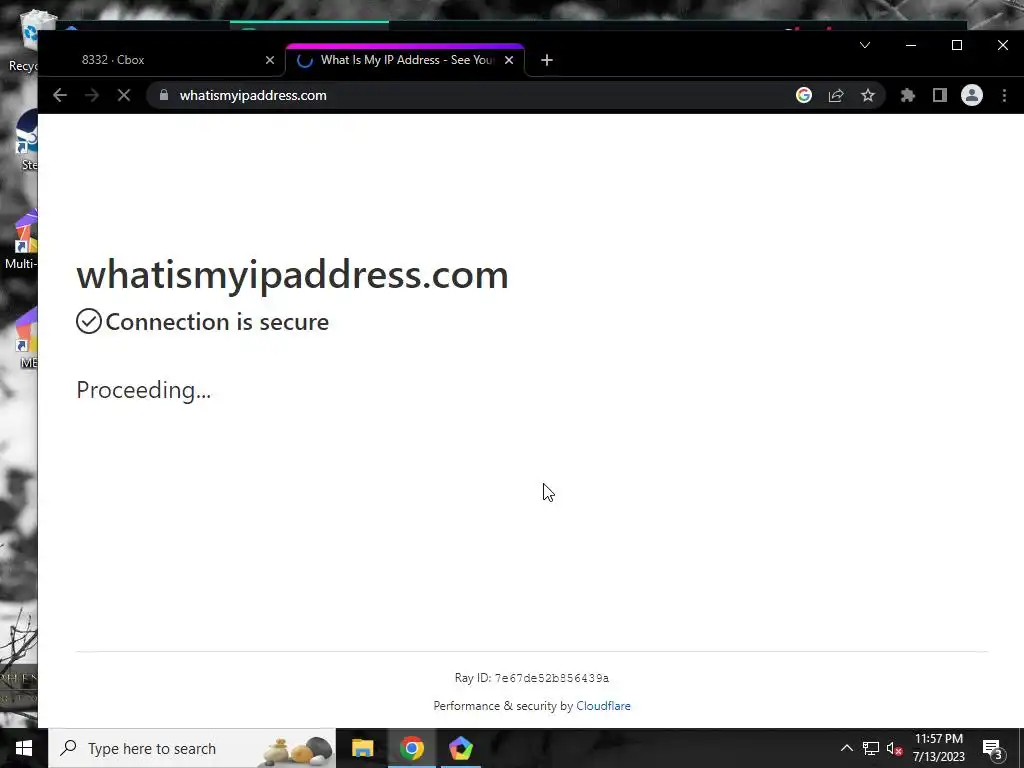Image resolution: width=1024 pixels, height=768 pixels.
Task: Minimize the Chrome window
Action: click(911, 45)
